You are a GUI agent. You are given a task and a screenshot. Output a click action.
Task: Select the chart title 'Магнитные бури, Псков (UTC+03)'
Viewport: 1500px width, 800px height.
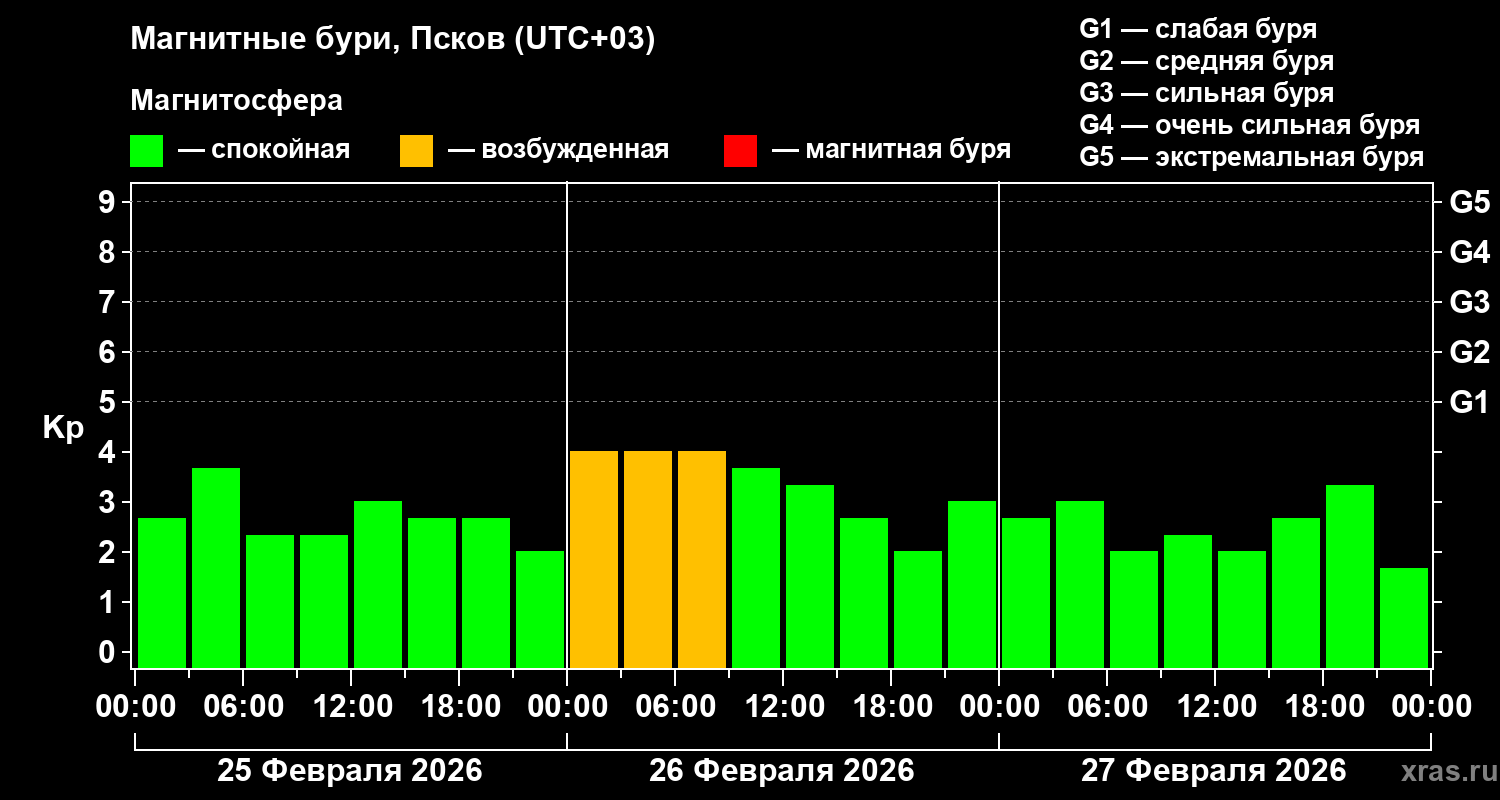[393, 40]
